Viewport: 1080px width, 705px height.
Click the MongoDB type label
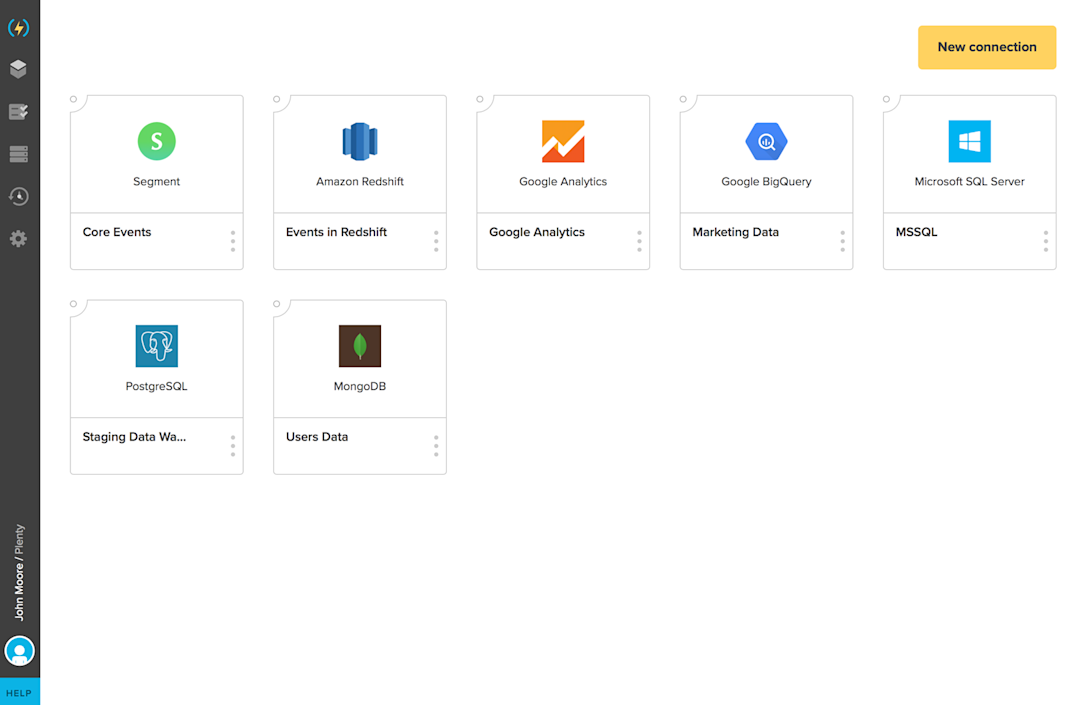coord(360,386)
